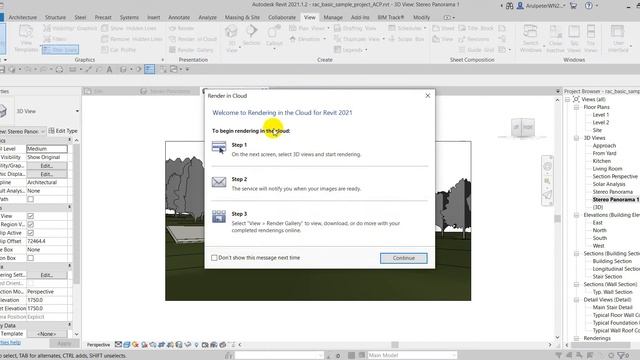Open the Architecture ribbon tab
Image resolution: width=640 pixels, height=360 pixels.
coord(22,18)
